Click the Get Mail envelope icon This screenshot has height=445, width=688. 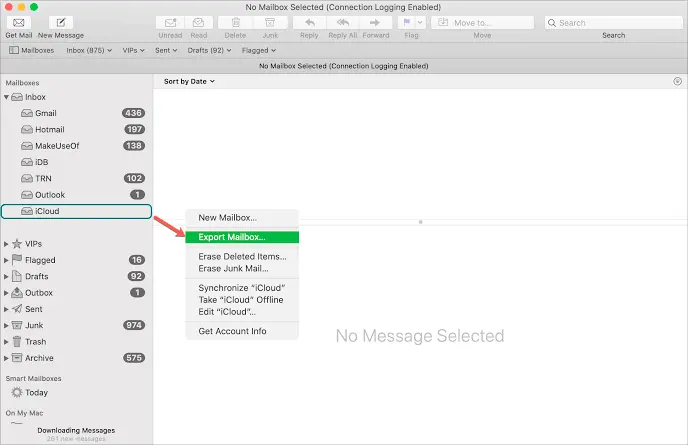(x=18, y=22)
